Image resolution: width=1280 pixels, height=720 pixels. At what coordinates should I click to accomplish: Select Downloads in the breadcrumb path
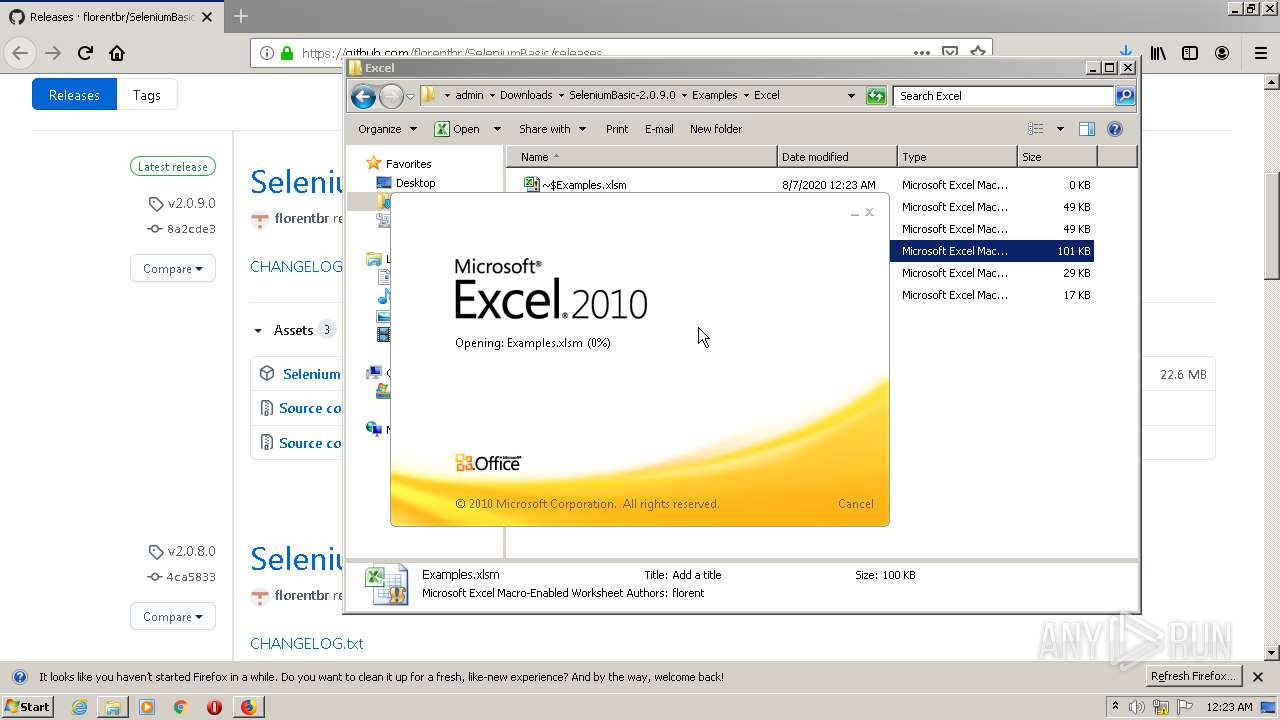tap(526, 96)
